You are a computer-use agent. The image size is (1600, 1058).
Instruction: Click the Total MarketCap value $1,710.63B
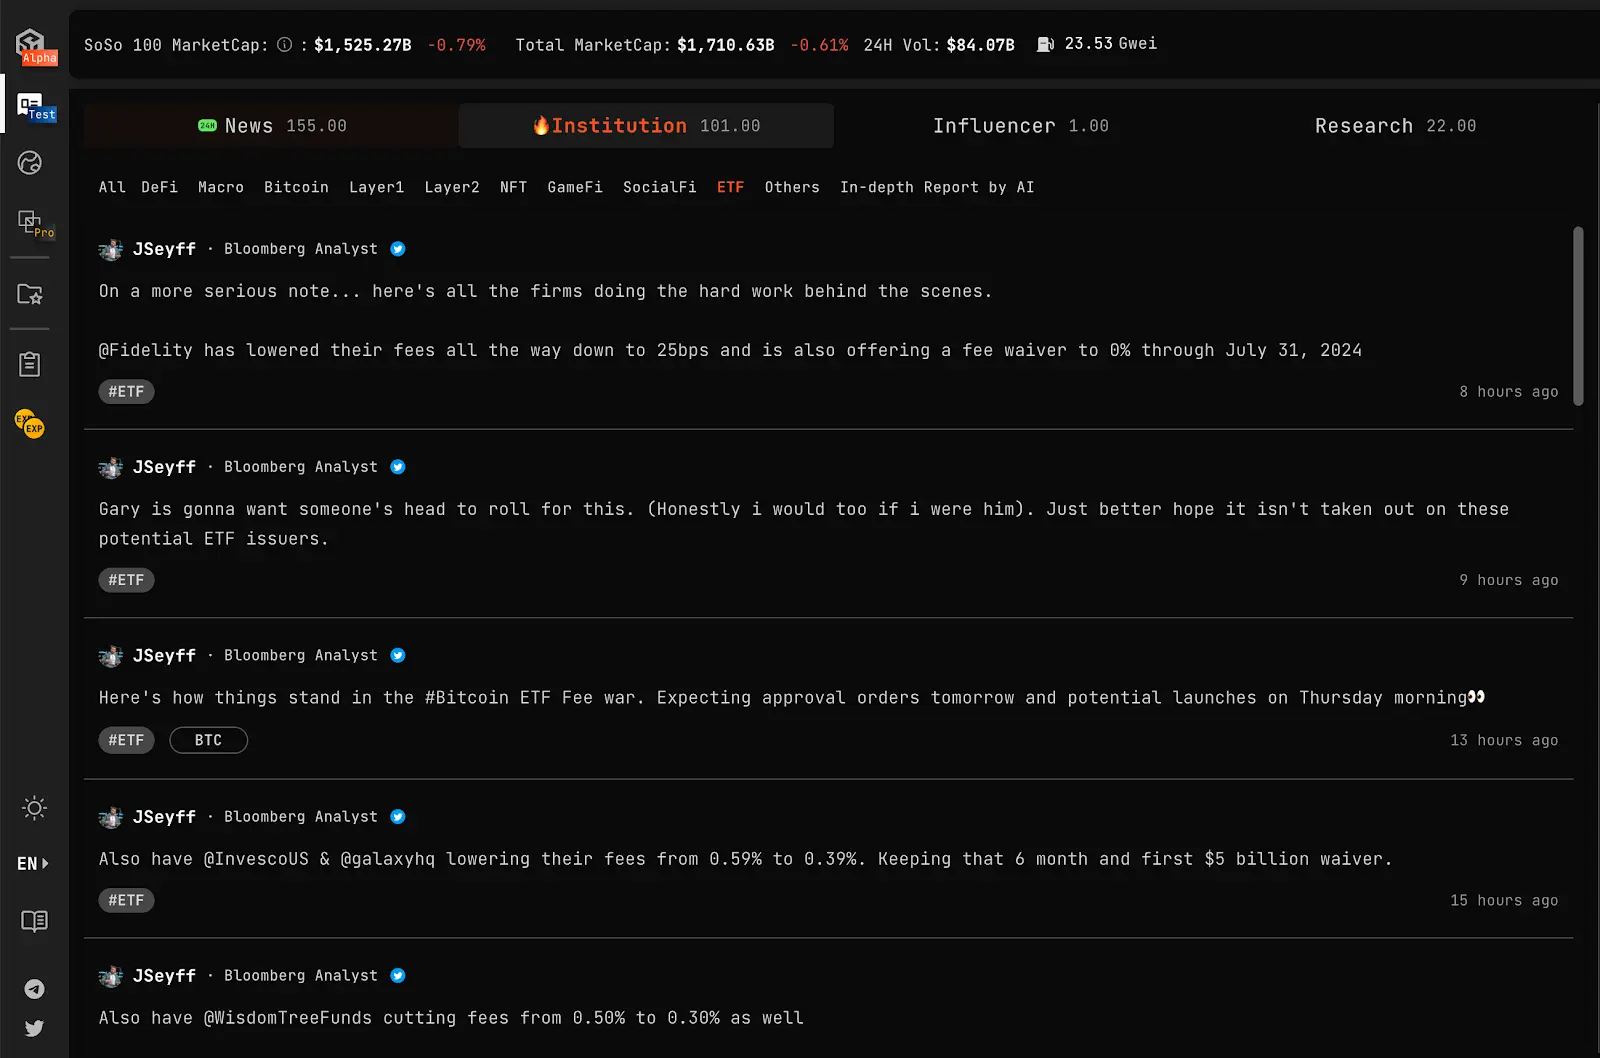726,45
